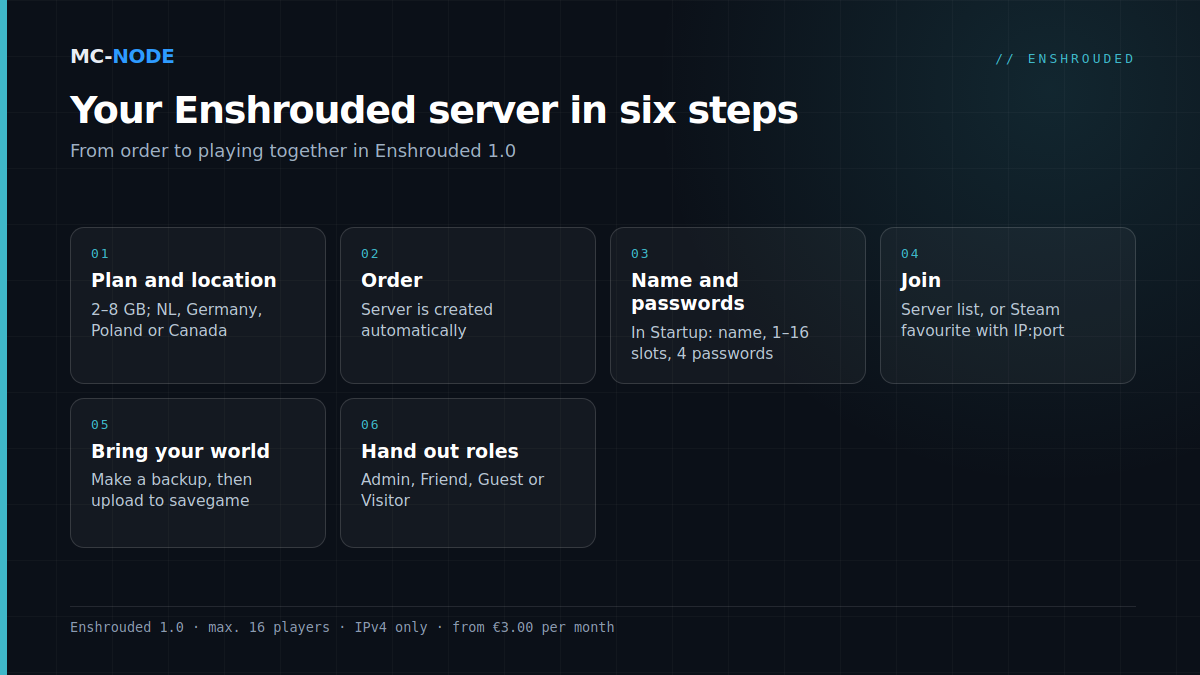Select the Hand out roles card title

coord(440,451)
